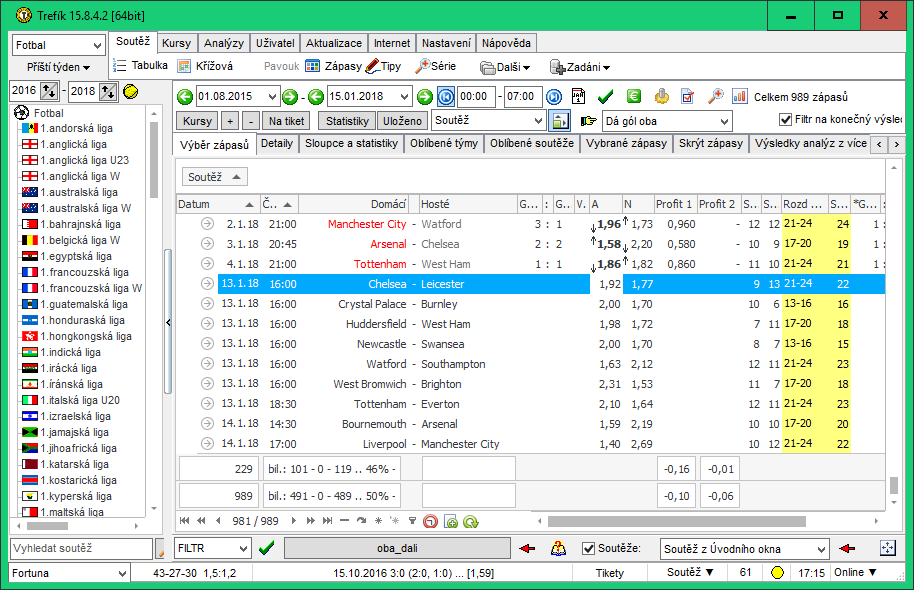This screenshot has height=590, width=914.
Task: Open the bar chart icon beside Celkem
Action: (740, 96)
